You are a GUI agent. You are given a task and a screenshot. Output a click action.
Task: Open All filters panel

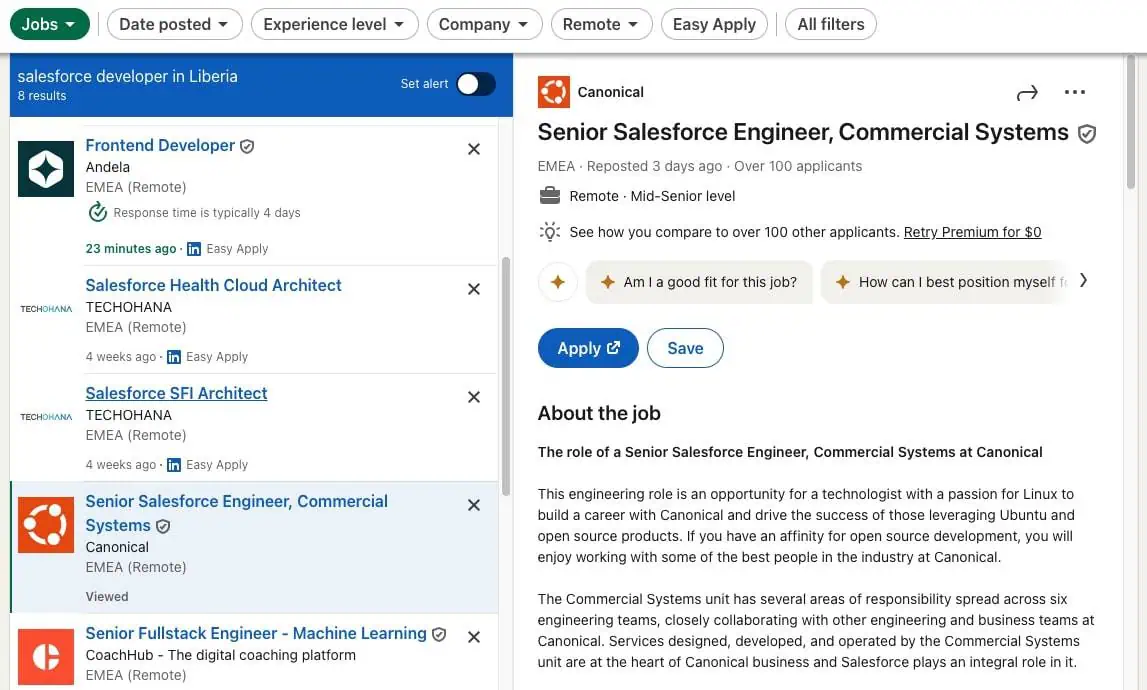pos(831,24)
